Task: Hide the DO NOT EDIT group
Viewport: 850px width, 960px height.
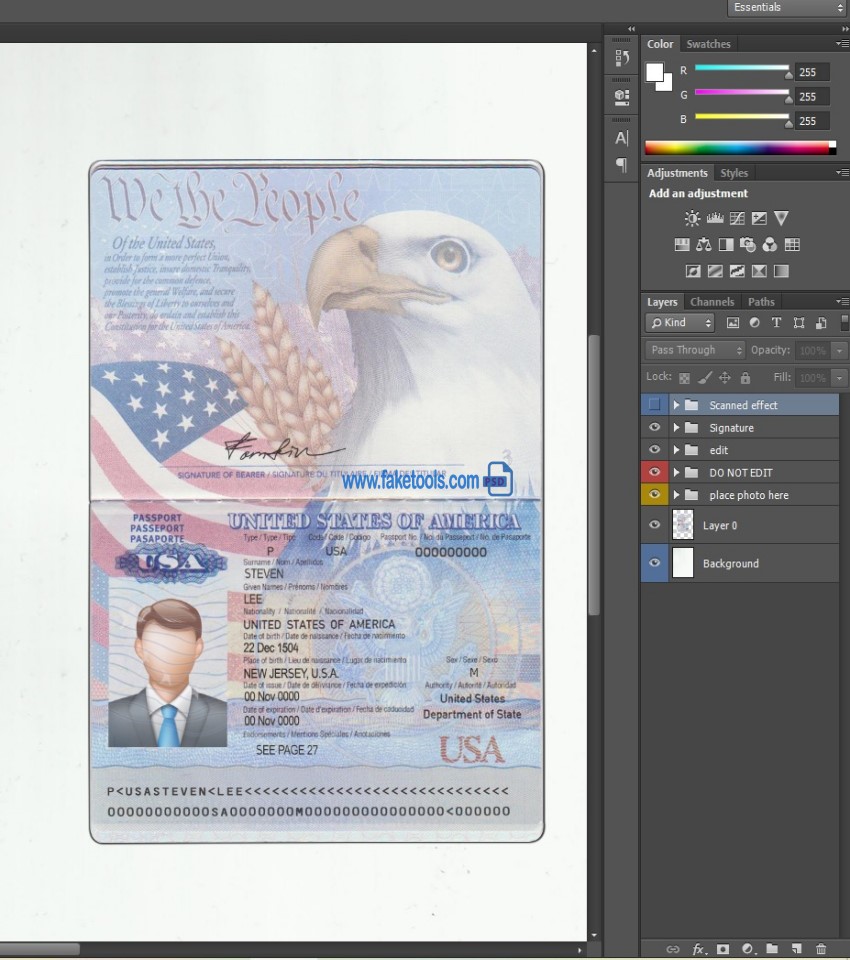Action: click(x=655, y=472)
